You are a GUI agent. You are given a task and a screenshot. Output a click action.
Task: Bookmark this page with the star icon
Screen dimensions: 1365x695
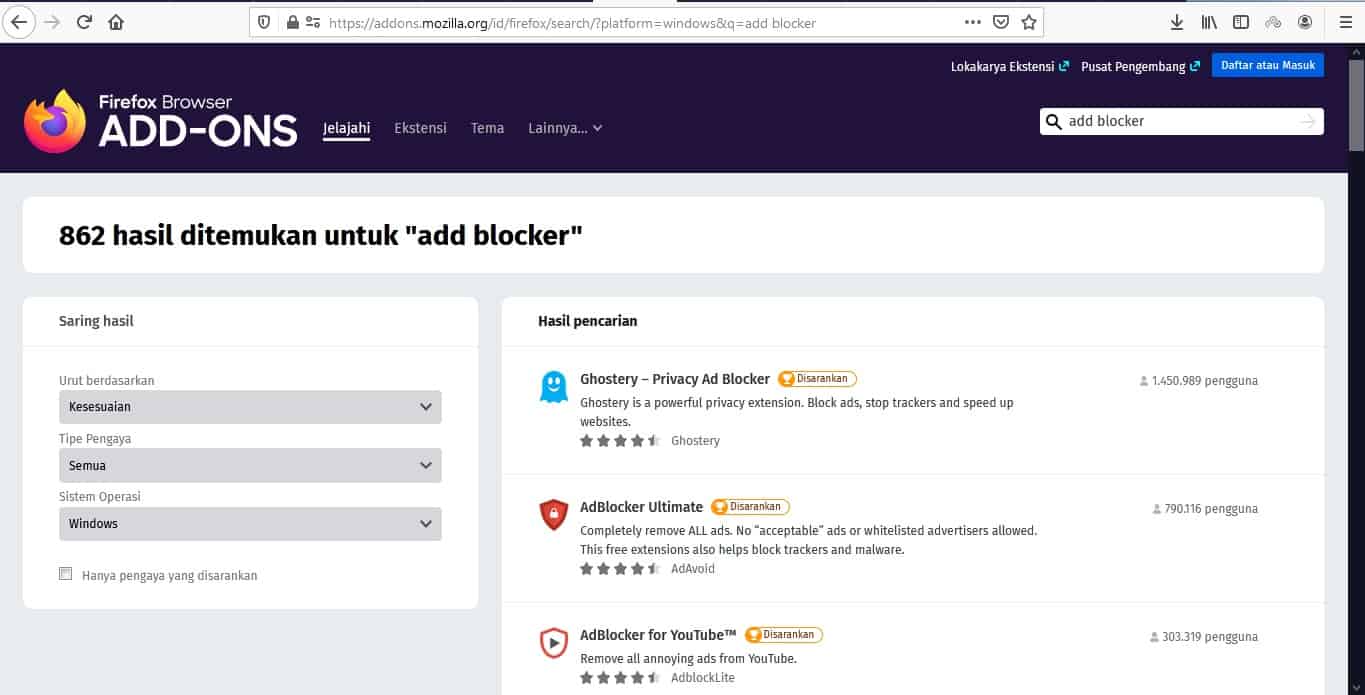click(x=1028, y=22)
